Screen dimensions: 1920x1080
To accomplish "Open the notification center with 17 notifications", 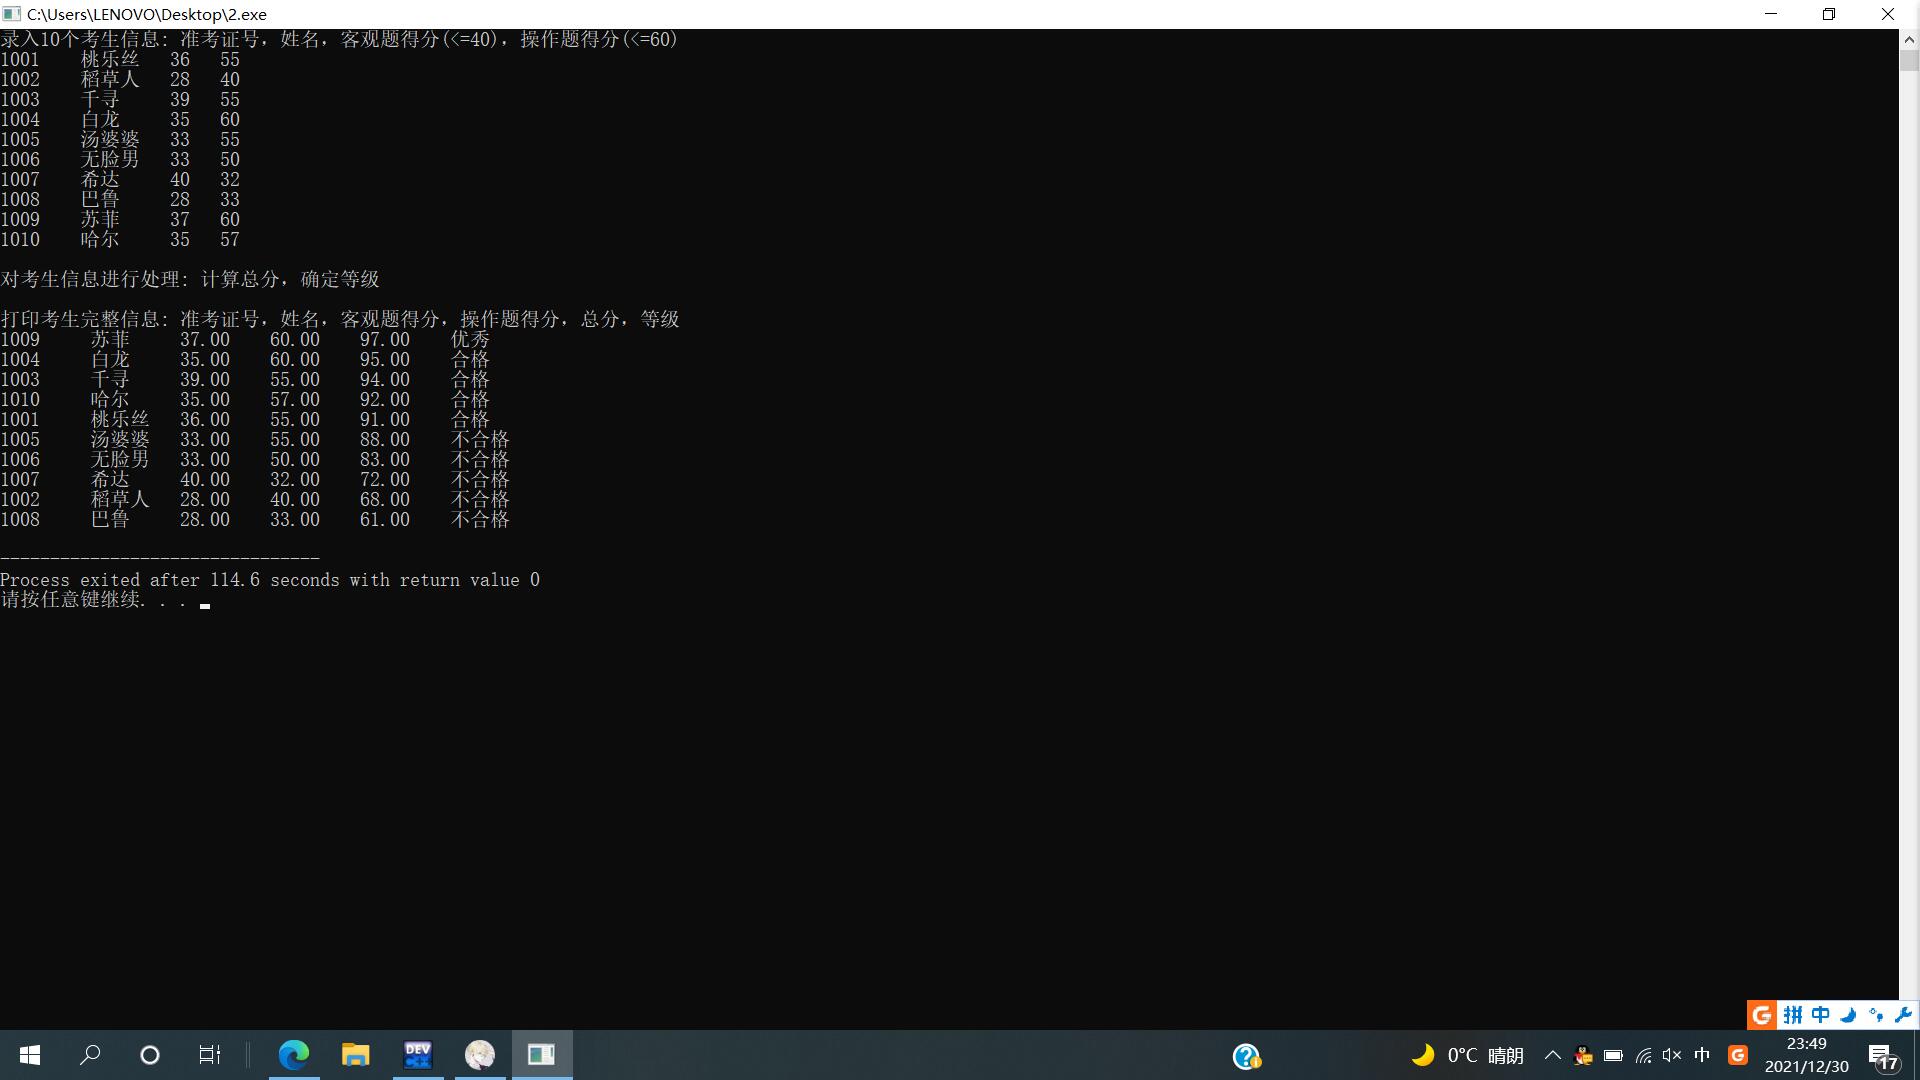I will coord(1884,1056).
